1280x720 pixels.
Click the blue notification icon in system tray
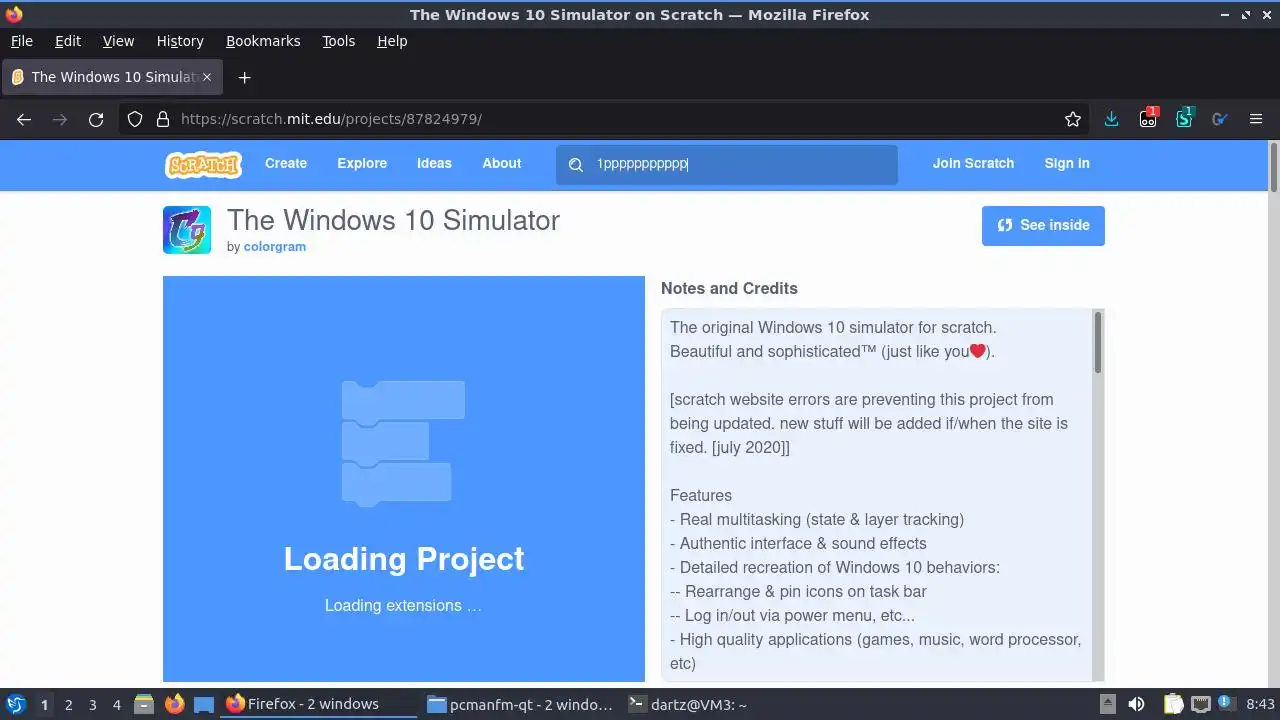(1226, 703)
